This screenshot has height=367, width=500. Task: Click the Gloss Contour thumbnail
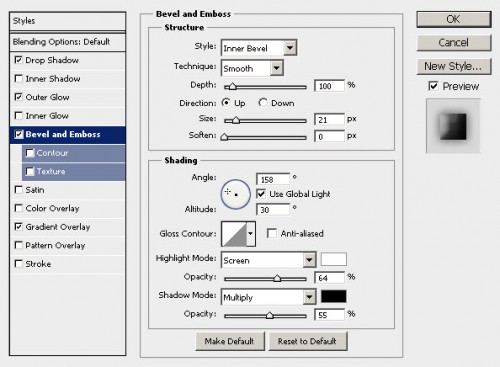click(234, 234)
